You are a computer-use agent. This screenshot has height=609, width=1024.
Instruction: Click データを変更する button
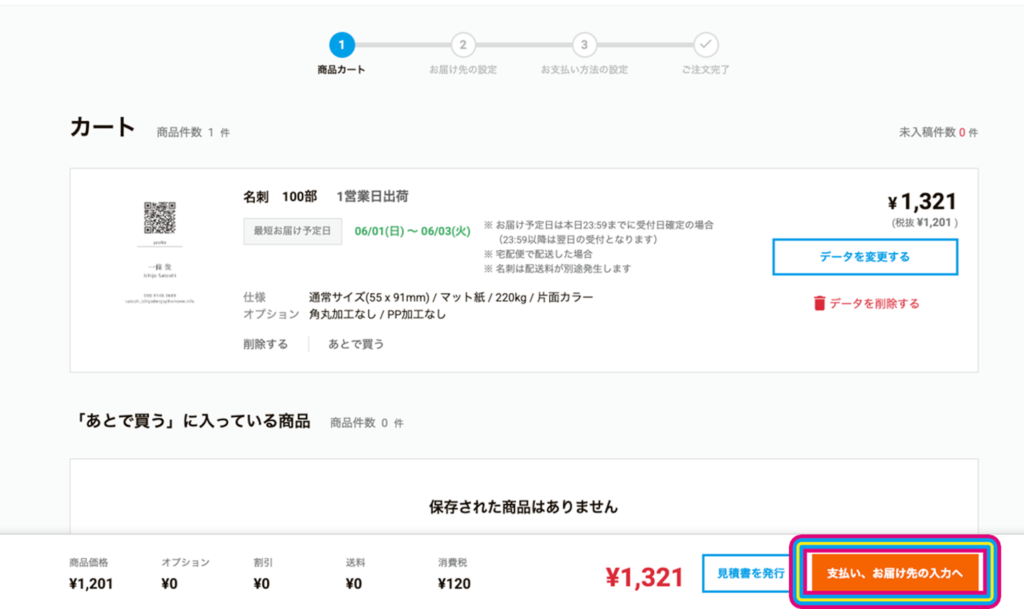coord(865,257)
